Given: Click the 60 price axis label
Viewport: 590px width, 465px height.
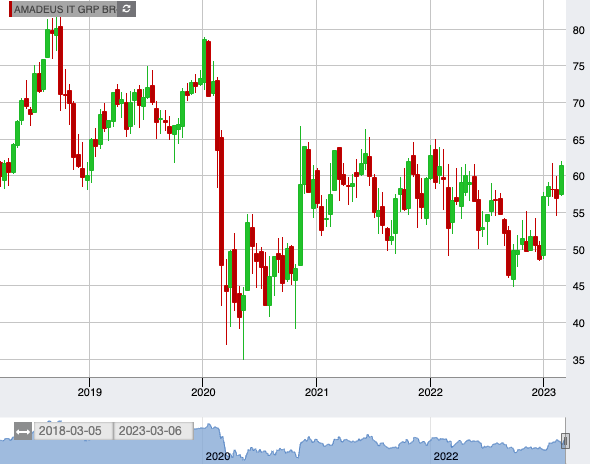Looking at the screenshot, I should 578,176.
